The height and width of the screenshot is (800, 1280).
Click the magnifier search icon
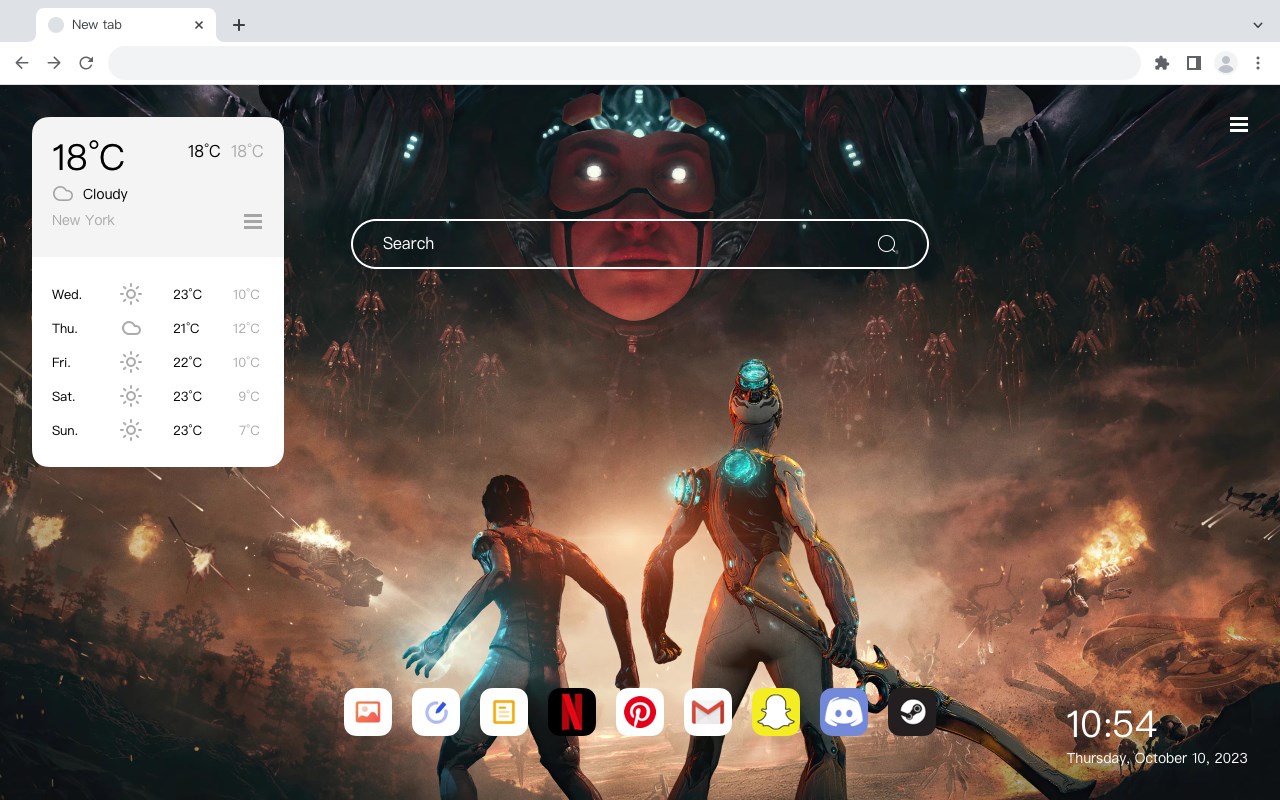click(887, 244)
